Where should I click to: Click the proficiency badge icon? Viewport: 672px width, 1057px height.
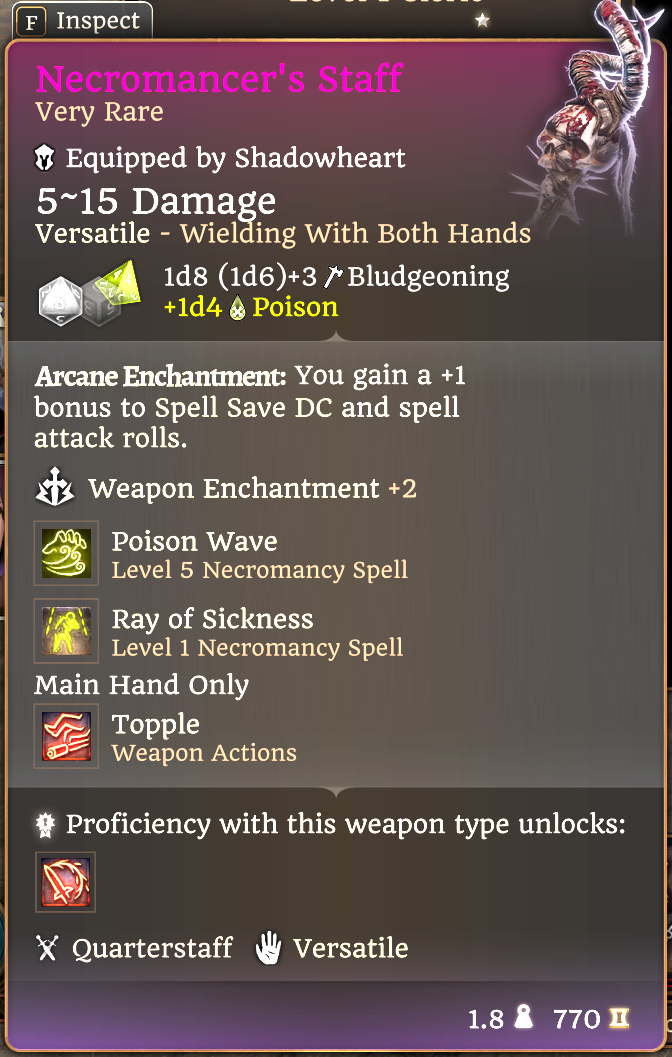[x=46, y=825]
